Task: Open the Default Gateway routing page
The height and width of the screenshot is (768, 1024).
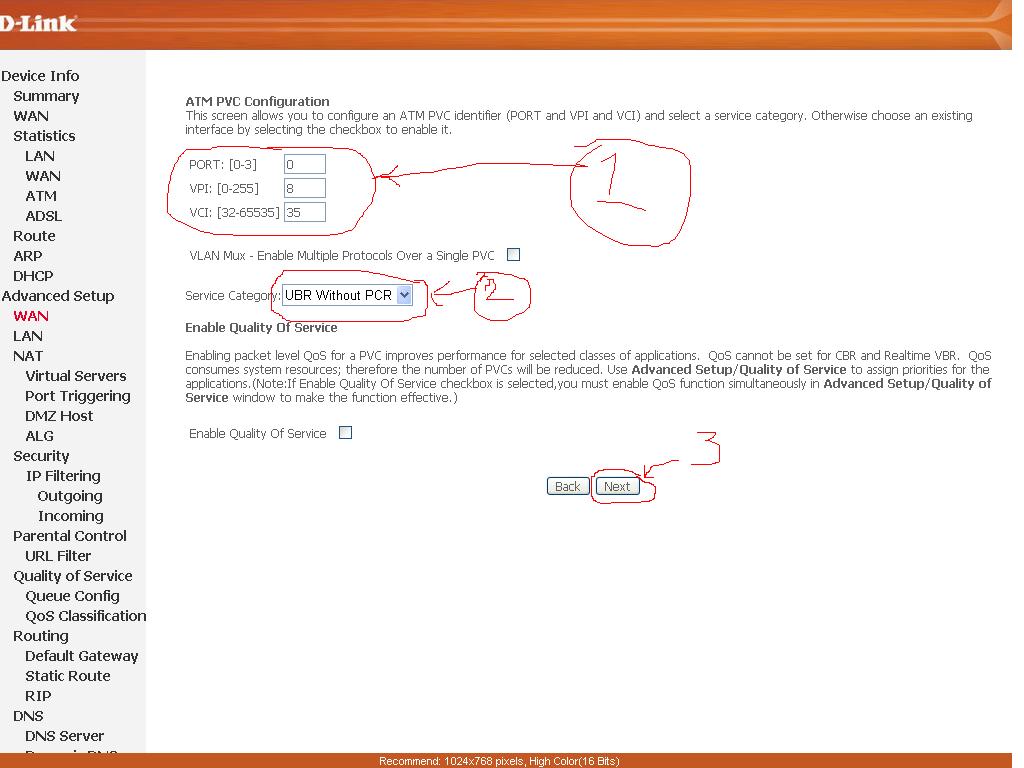Action: pos(82,656)
